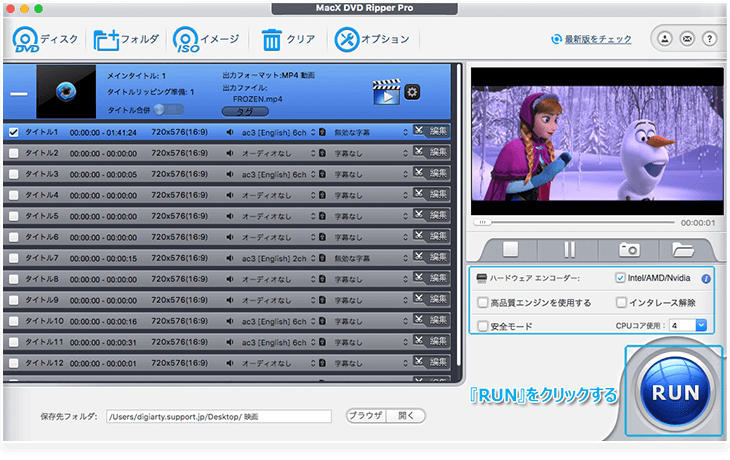The width and height of the screenshot is (730, 460).
Task: Open output folder icon under the preview
Action: coord(684,250)
